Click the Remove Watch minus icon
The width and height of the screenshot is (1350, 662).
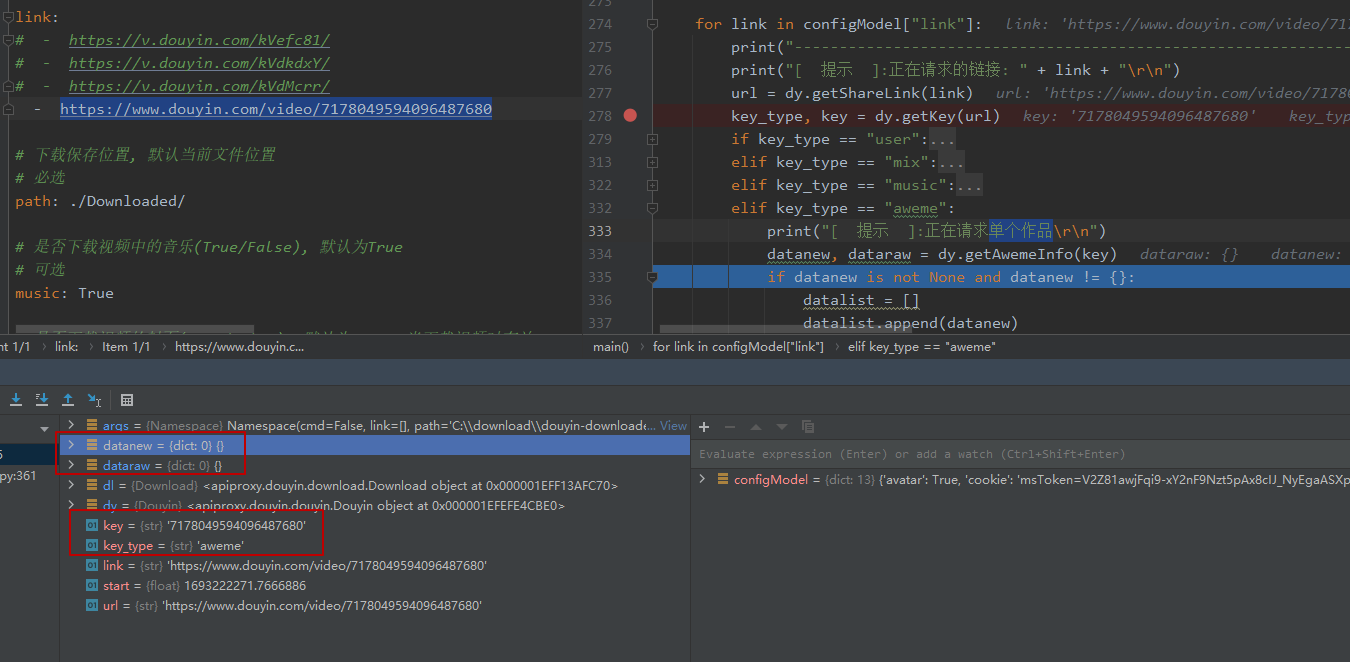(730, 427)
